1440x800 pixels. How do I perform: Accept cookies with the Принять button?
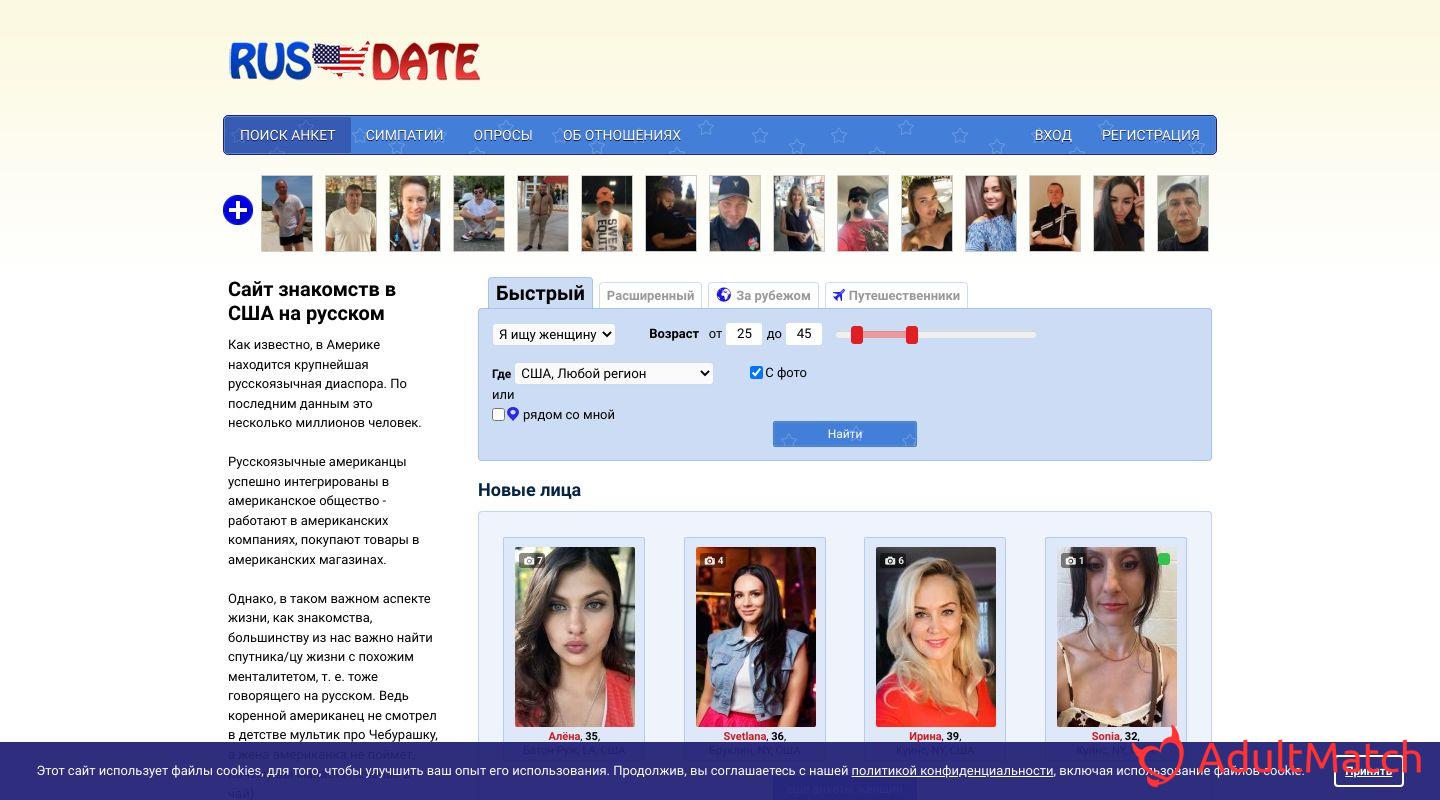pyautogui.click(x=1369, y=771)
